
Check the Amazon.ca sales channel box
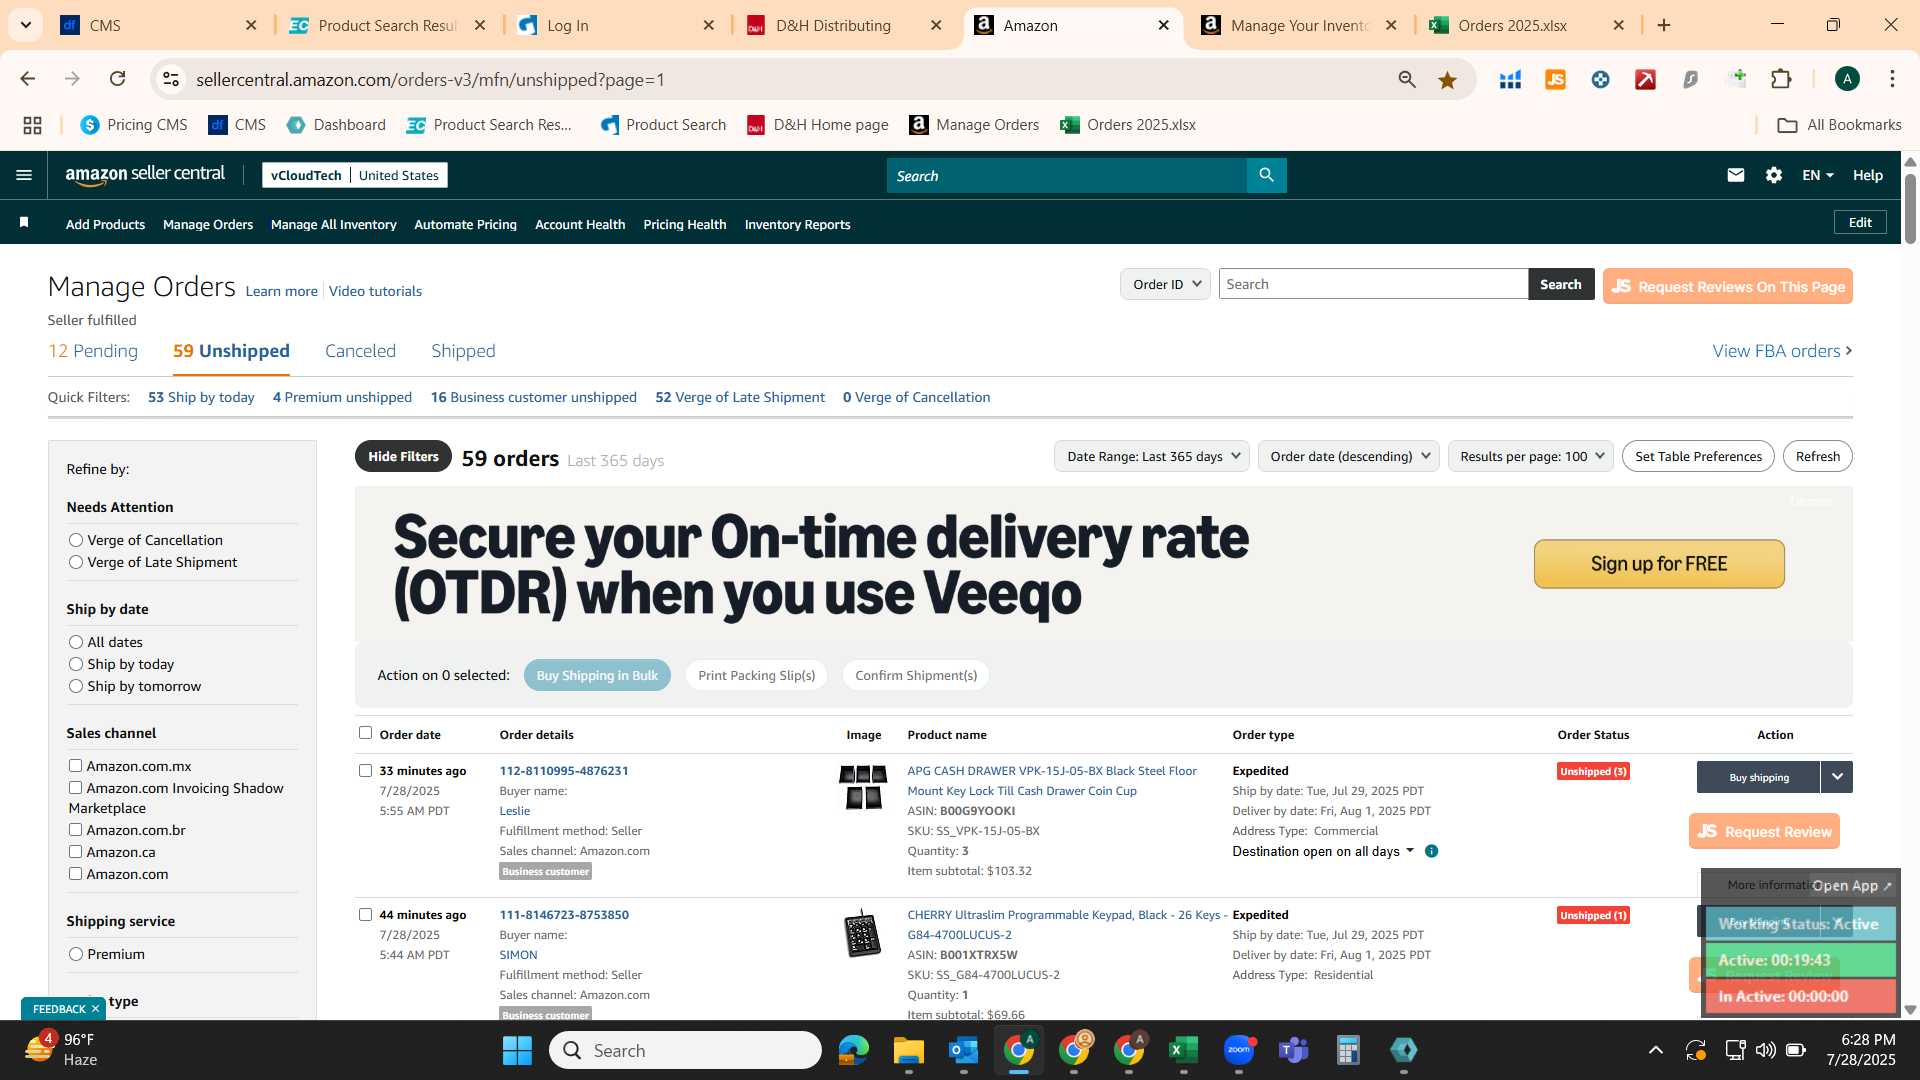coord(75,851)
